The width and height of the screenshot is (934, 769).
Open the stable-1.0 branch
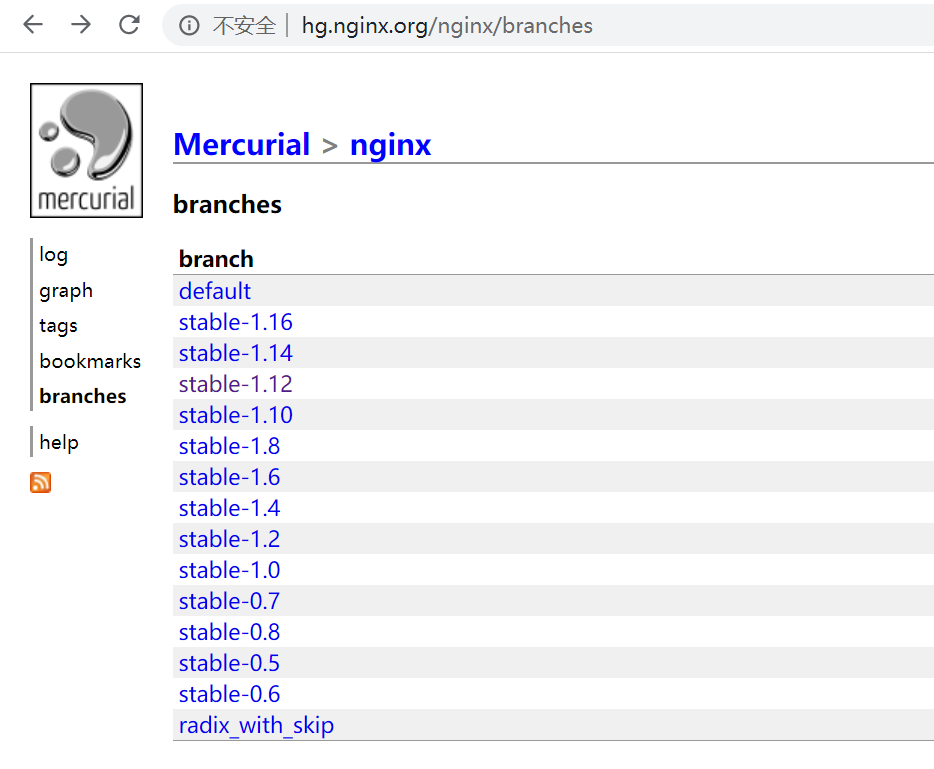(x=229, y=570)
